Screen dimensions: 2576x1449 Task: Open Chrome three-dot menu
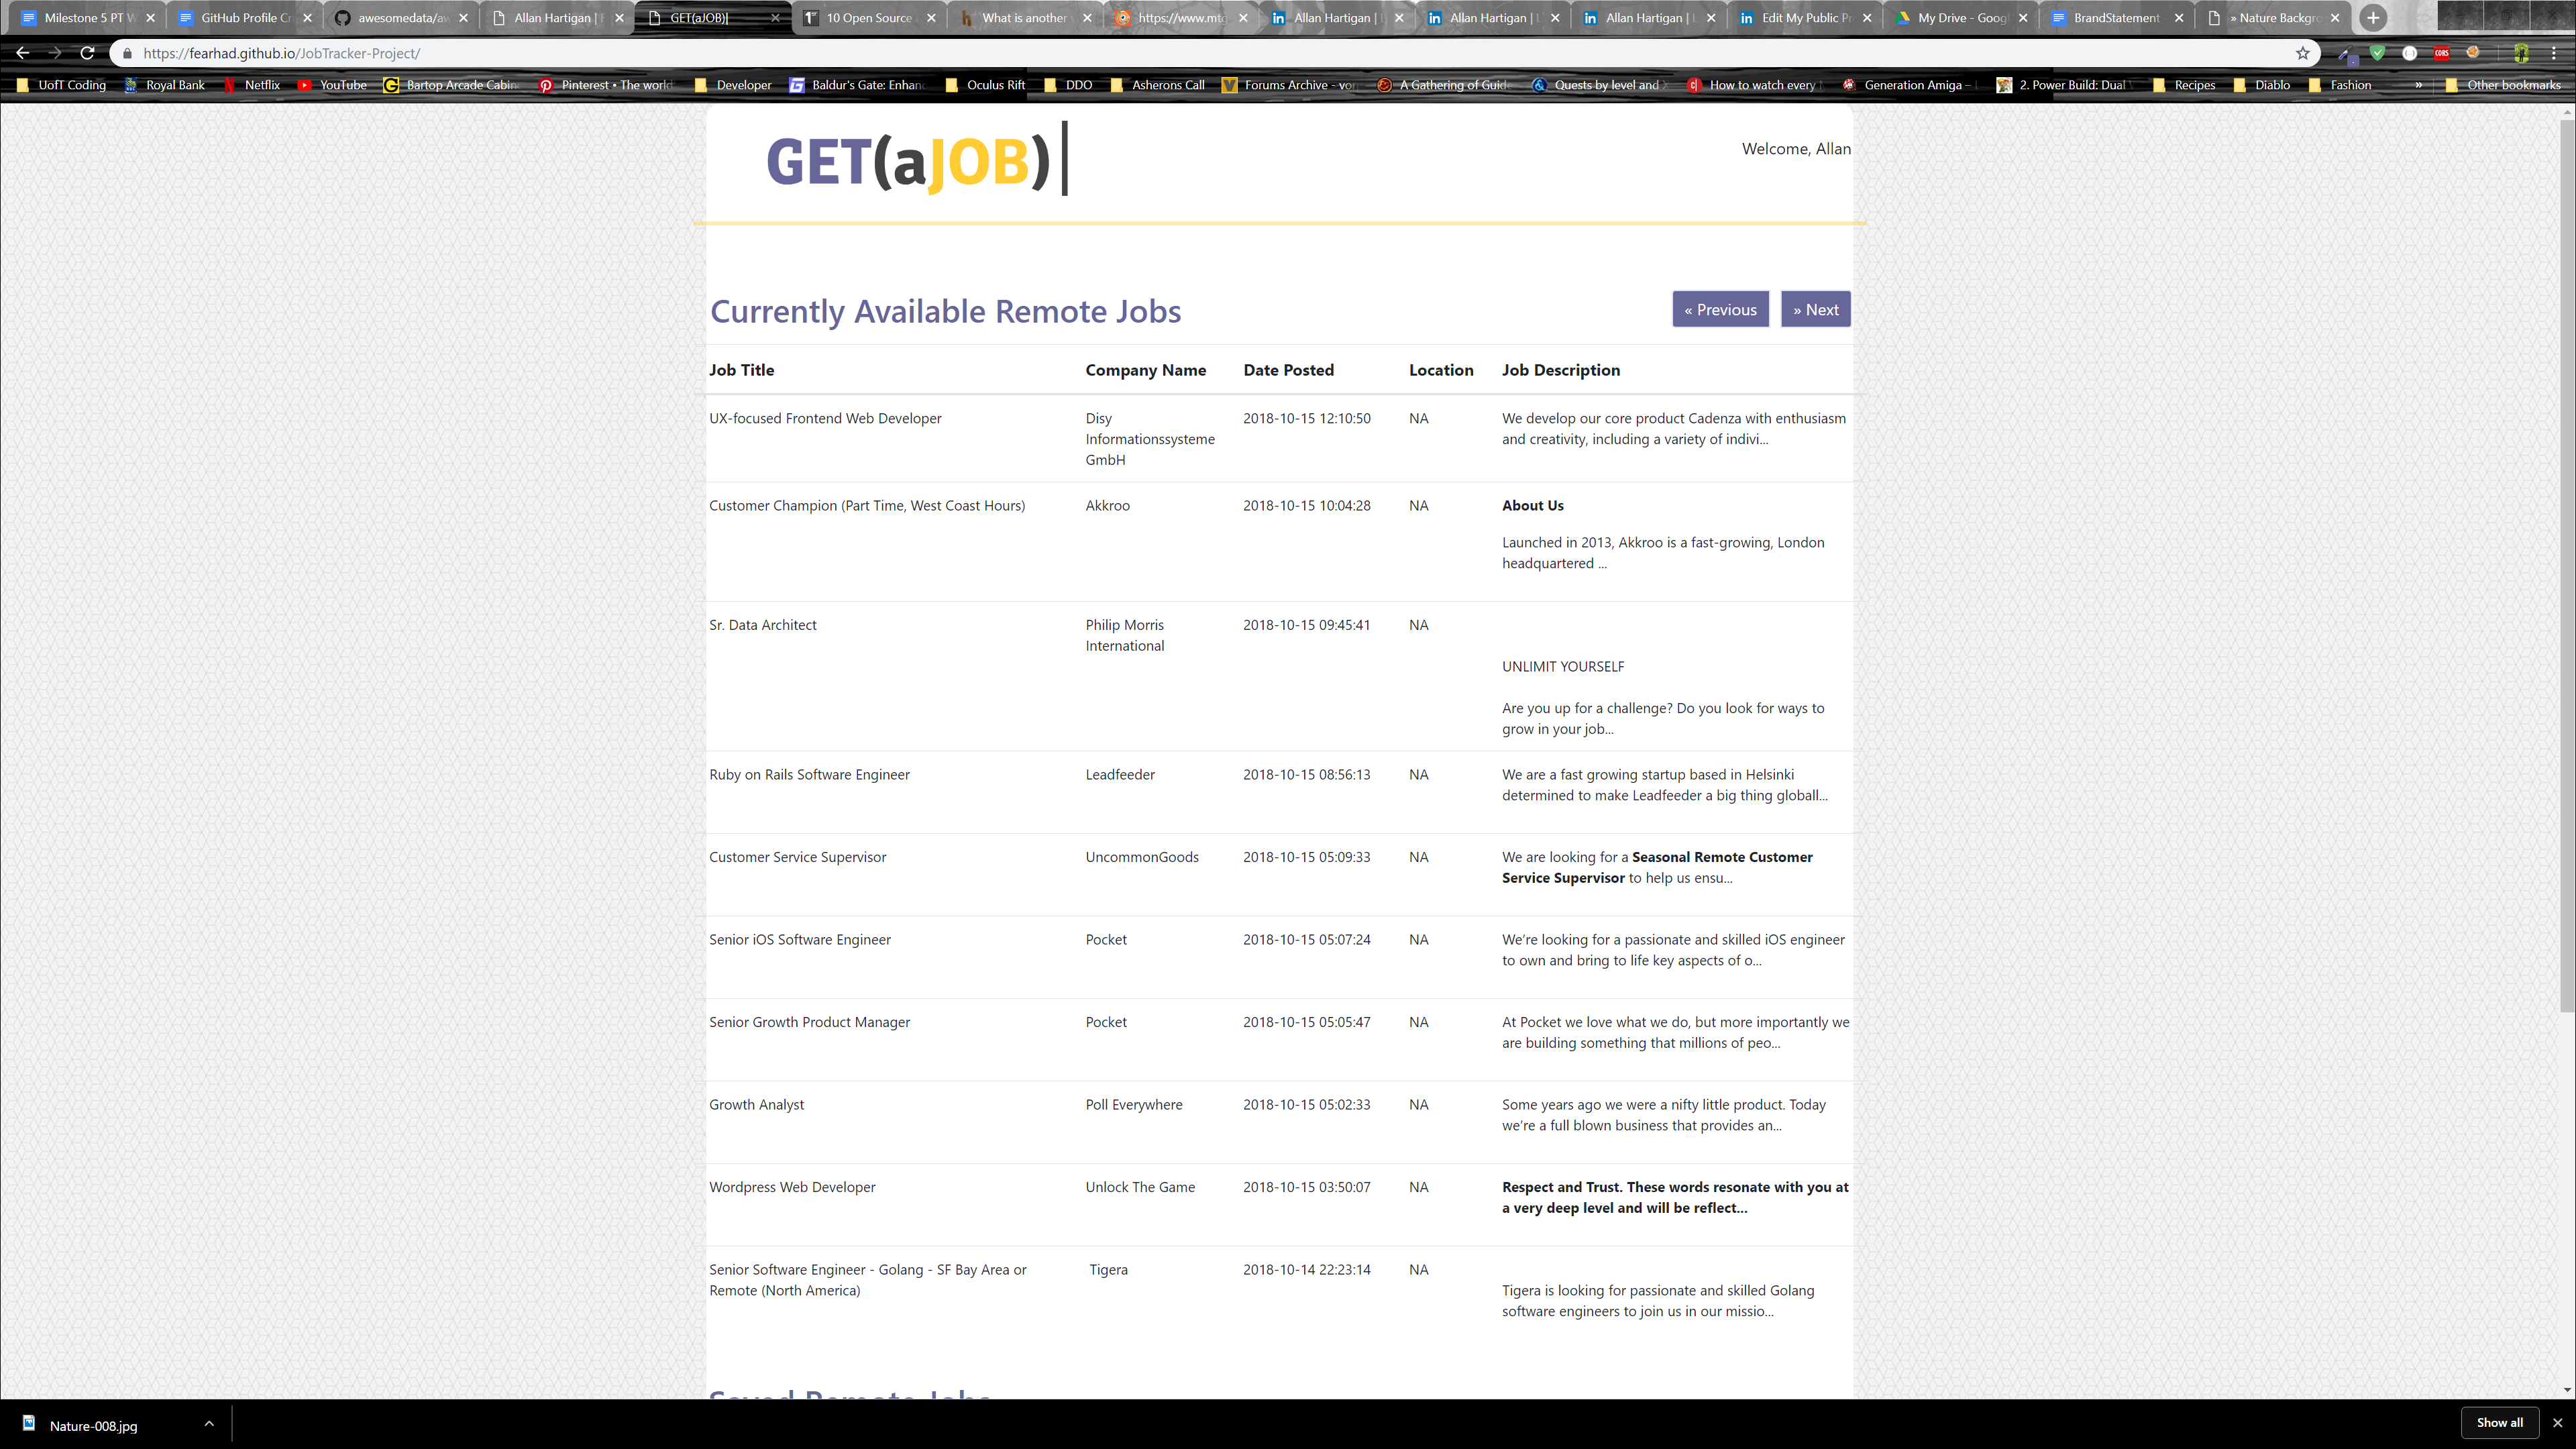pos(2554,53)
